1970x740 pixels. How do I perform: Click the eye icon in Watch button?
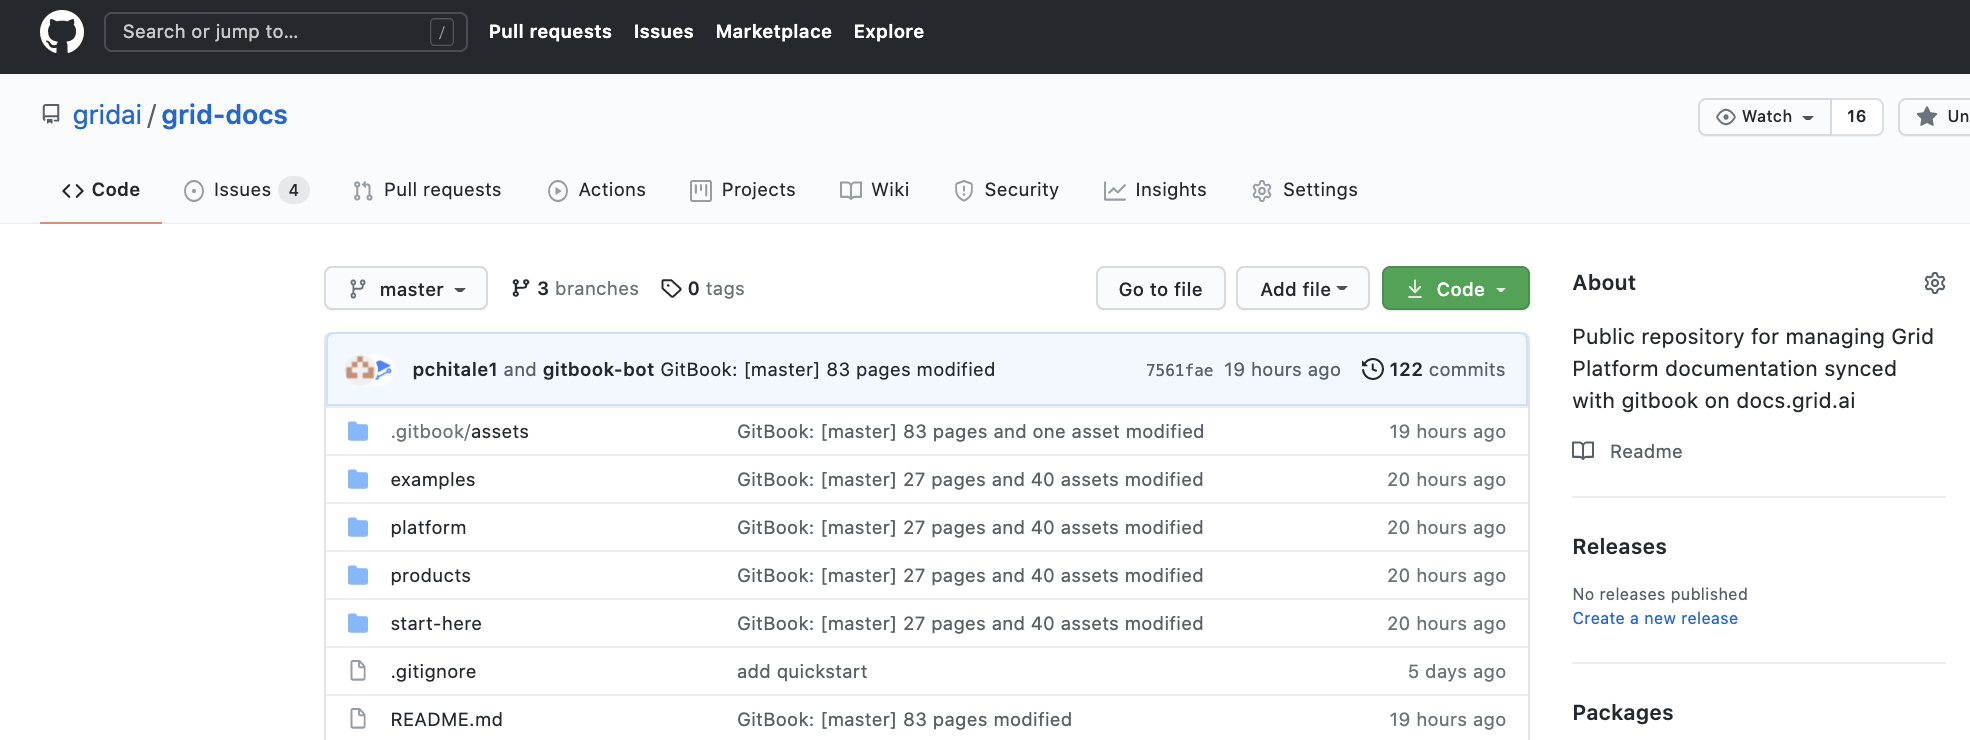coord(1726,117)
